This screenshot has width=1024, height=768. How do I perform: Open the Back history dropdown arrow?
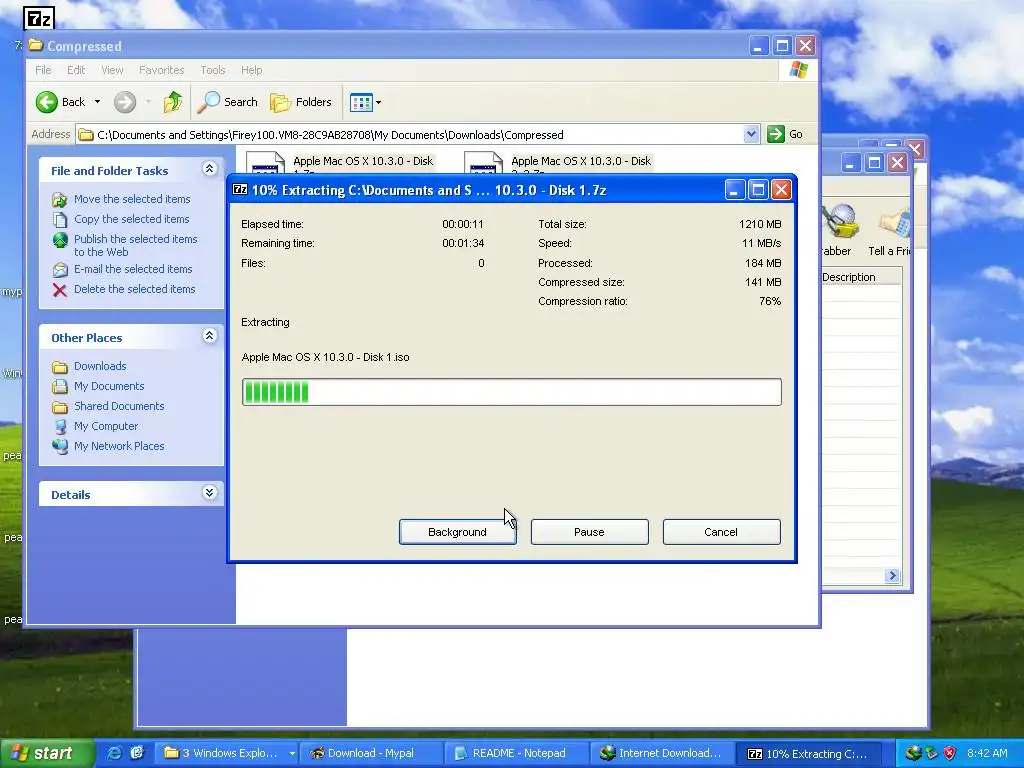[97, 102]
